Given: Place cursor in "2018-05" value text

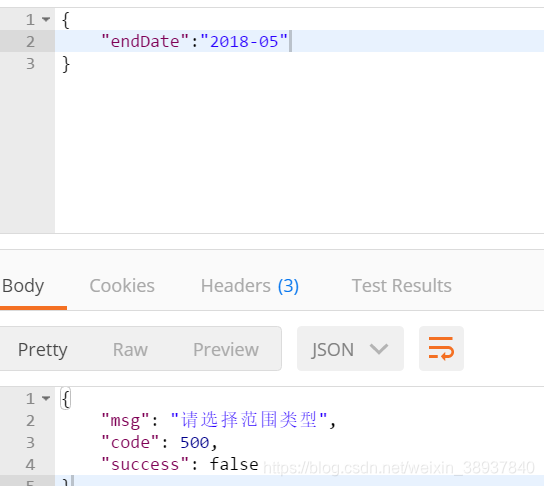Looking at the screenshot, I should point(244,41).
